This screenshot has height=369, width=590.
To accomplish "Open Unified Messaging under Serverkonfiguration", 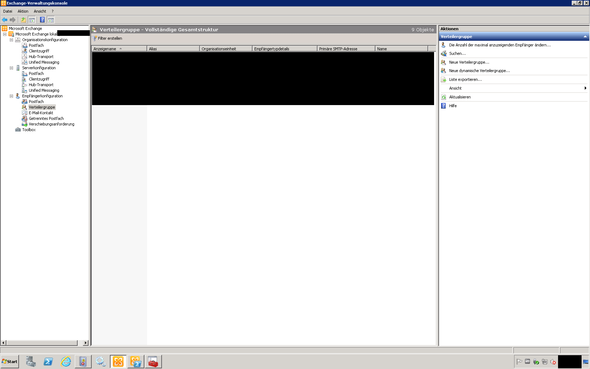I will click(x=44, y=91).
